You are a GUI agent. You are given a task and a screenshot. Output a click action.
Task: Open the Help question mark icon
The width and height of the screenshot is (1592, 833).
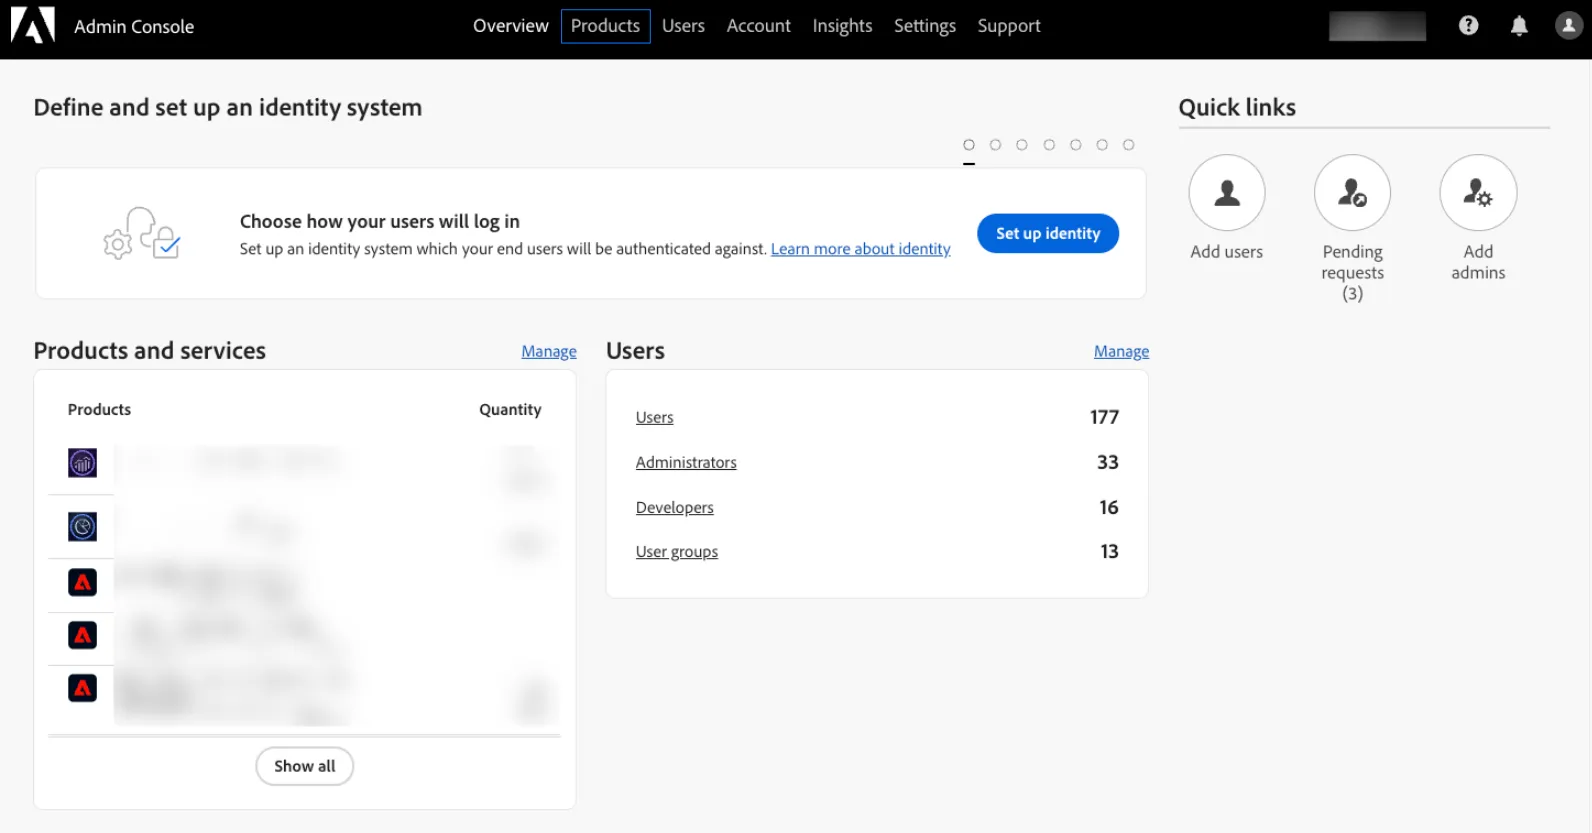coord(1468,26)
